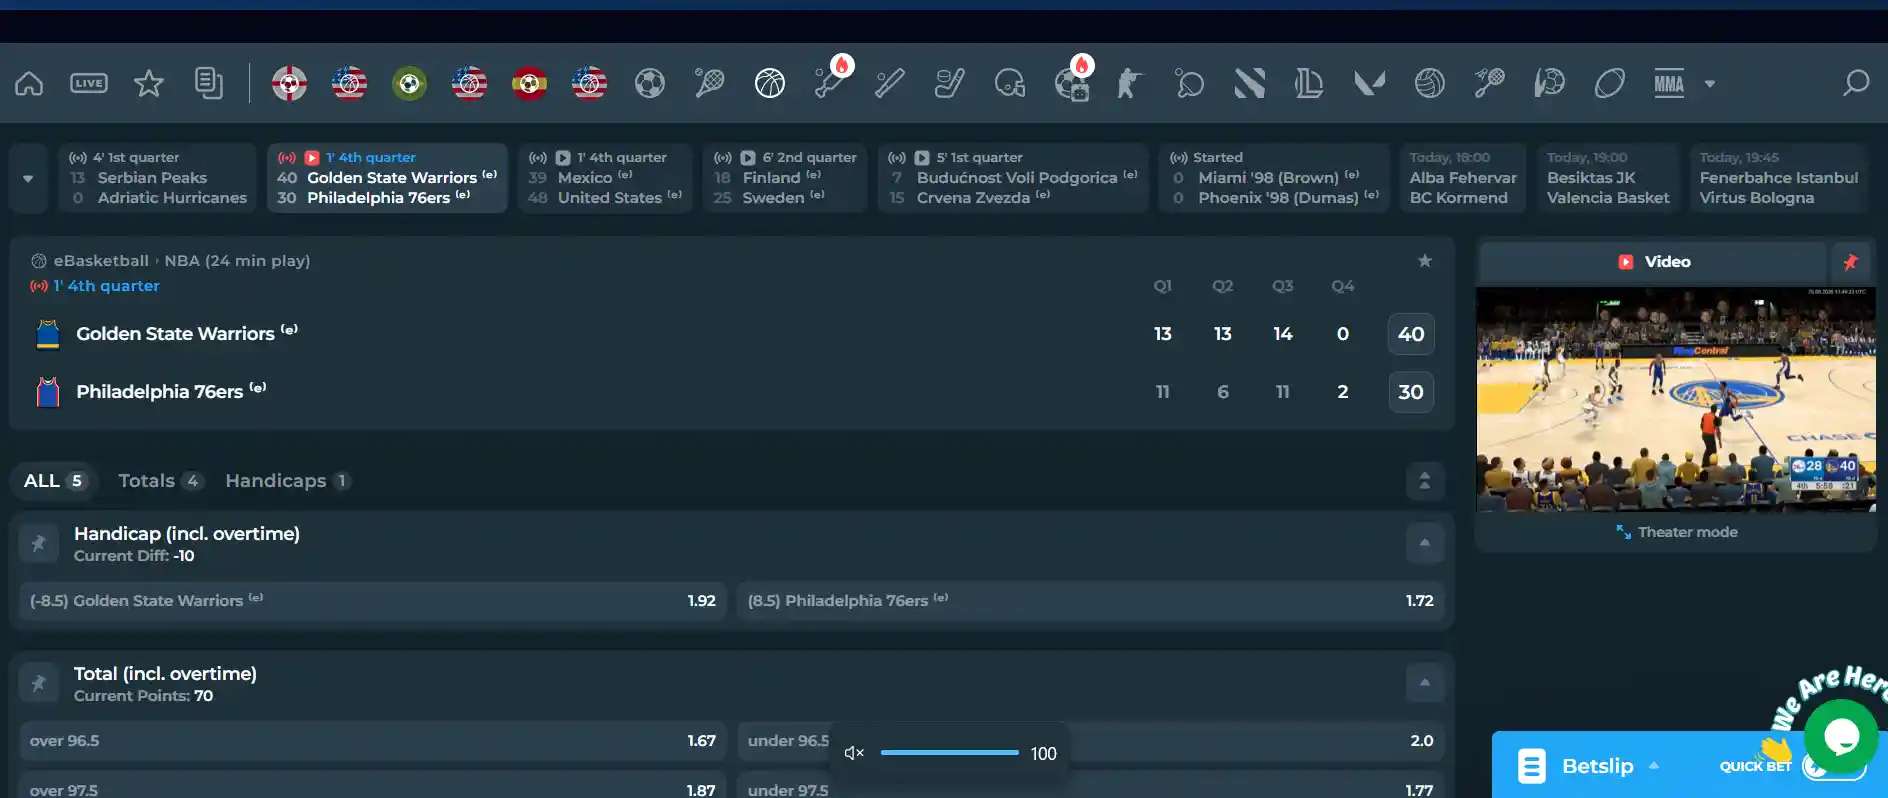Click the eBasketball breadcrumb link
The height and width of the screenshot is (798, 1888).
pyautogui.click(x=101, y=261)
